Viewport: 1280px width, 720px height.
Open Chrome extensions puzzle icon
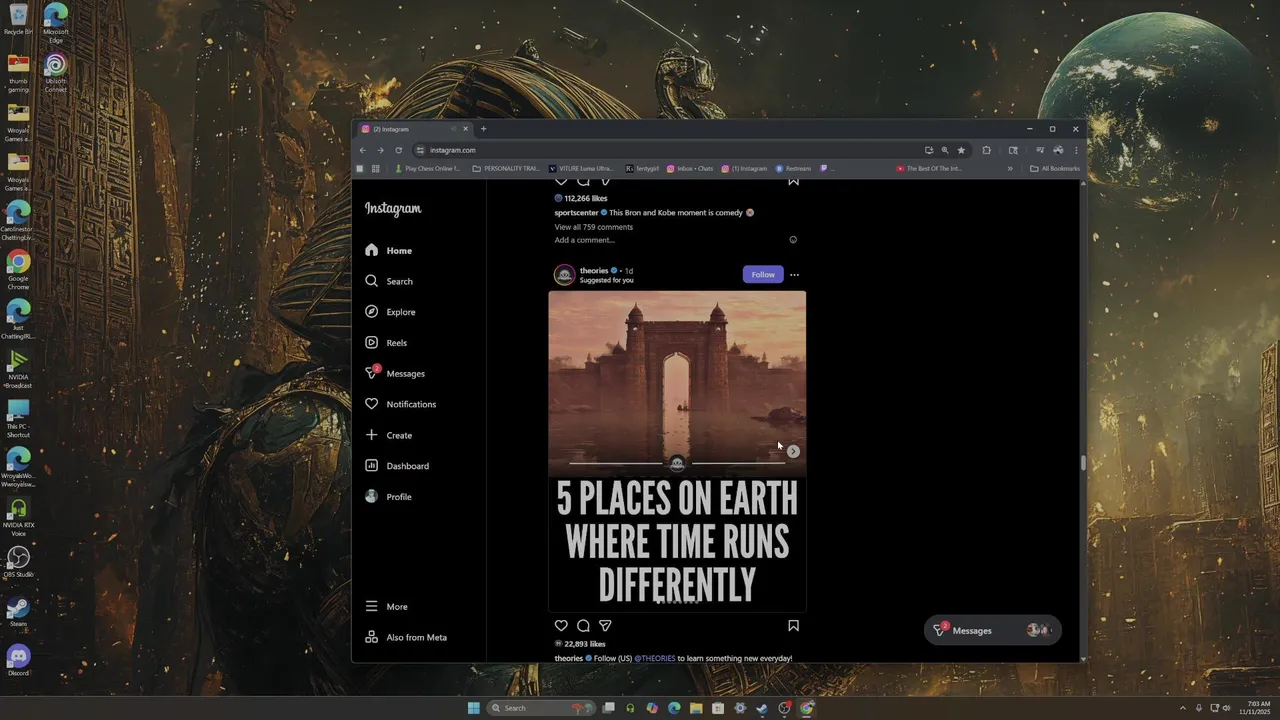tap(986, 150)
